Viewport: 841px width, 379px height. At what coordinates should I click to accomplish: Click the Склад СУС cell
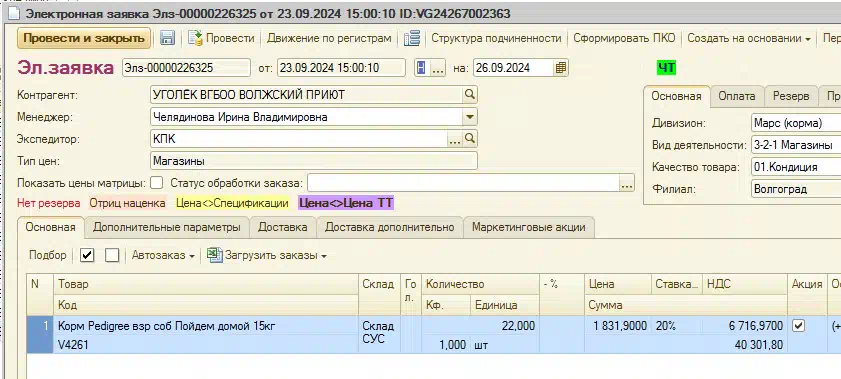pos(379,335)
